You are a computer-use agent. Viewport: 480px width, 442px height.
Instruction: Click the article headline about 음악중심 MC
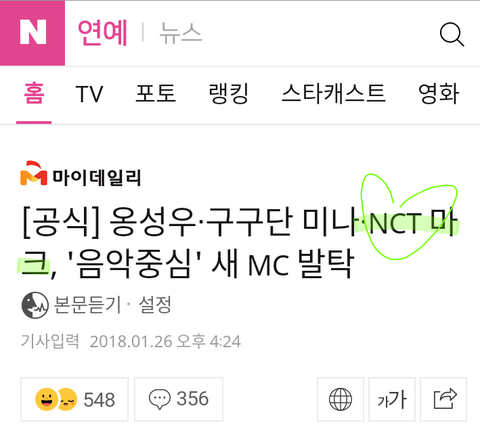pos(239,242)
